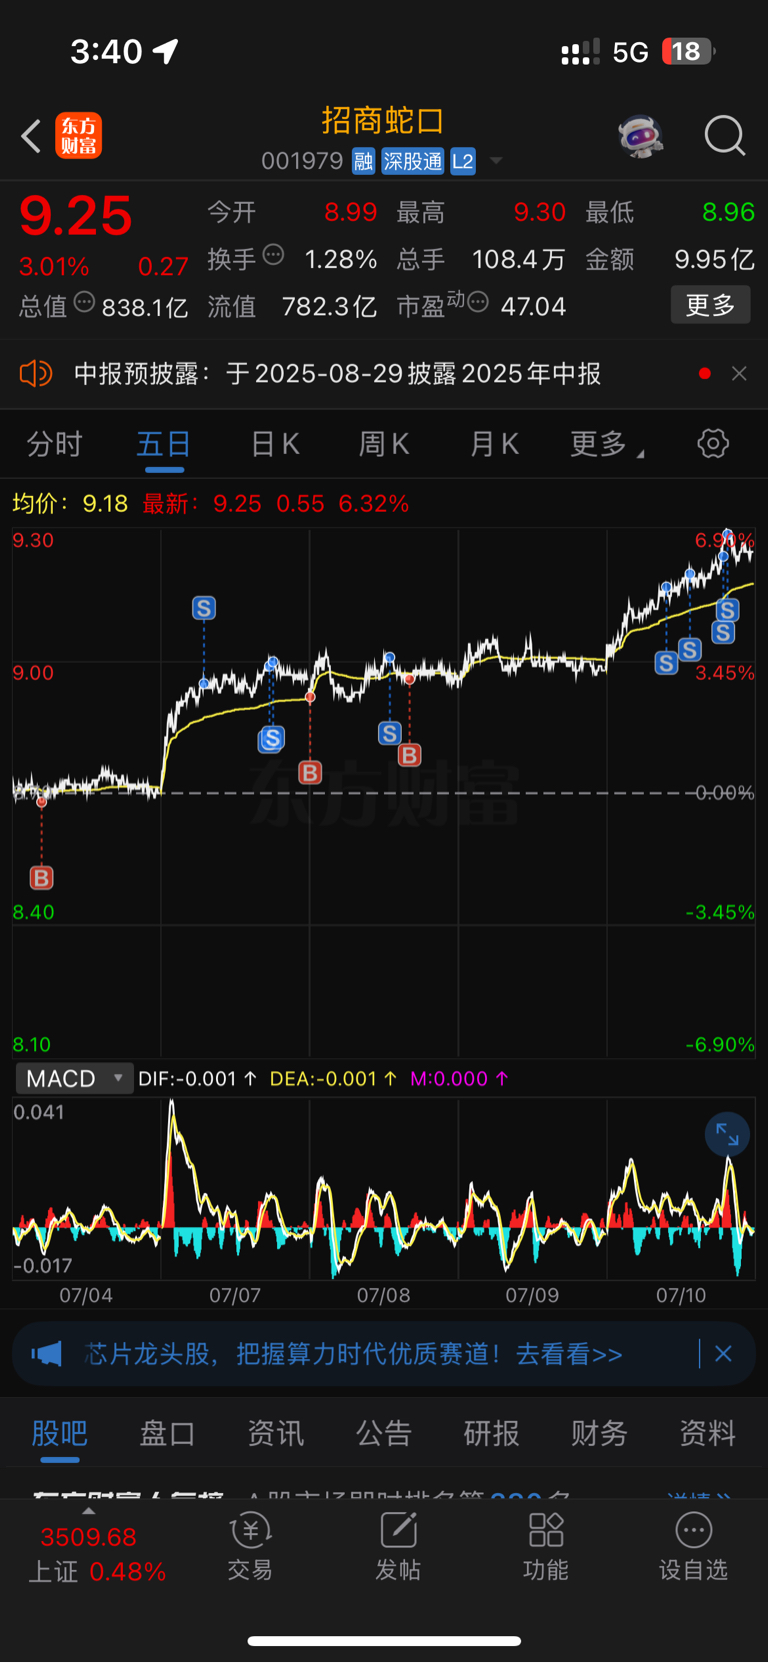Close the 芯片龙头股 promo banner

click(x=724, y=1354)
